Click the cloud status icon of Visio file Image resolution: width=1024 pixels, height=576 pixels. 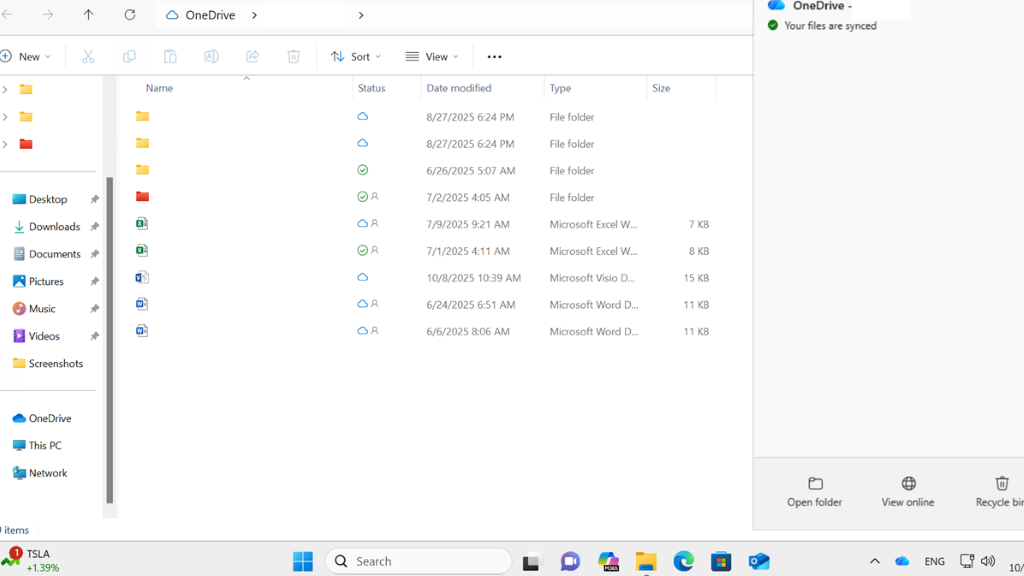coord(362,278)
